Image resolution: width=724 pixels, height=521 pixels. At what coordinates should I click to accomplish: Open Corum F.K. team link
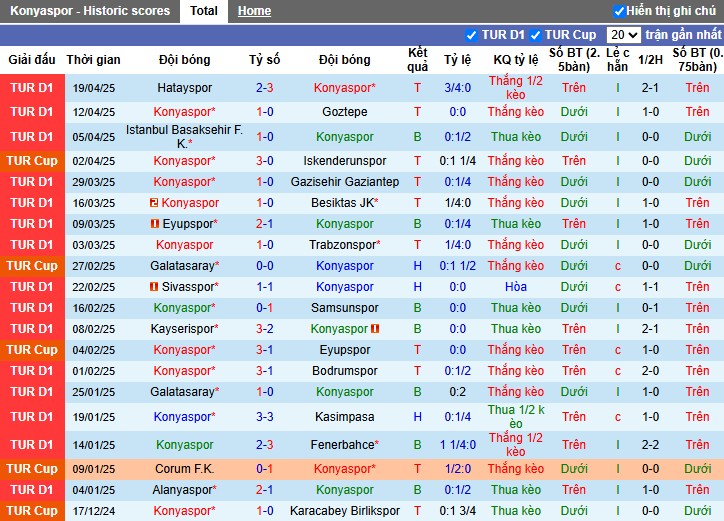pos(184,469)
